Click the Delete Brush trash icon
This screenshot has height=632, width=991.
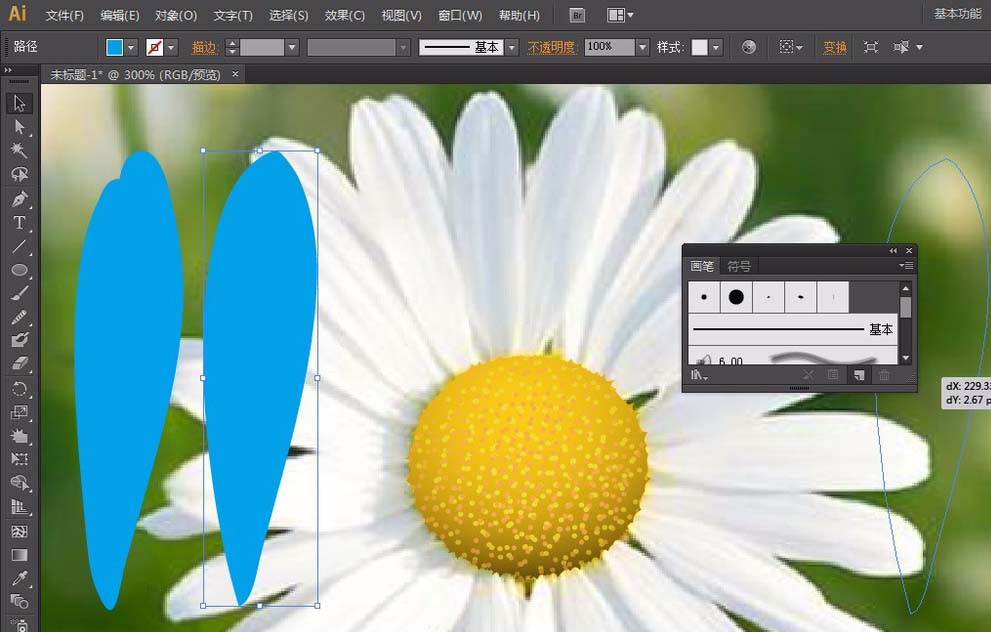884,375
